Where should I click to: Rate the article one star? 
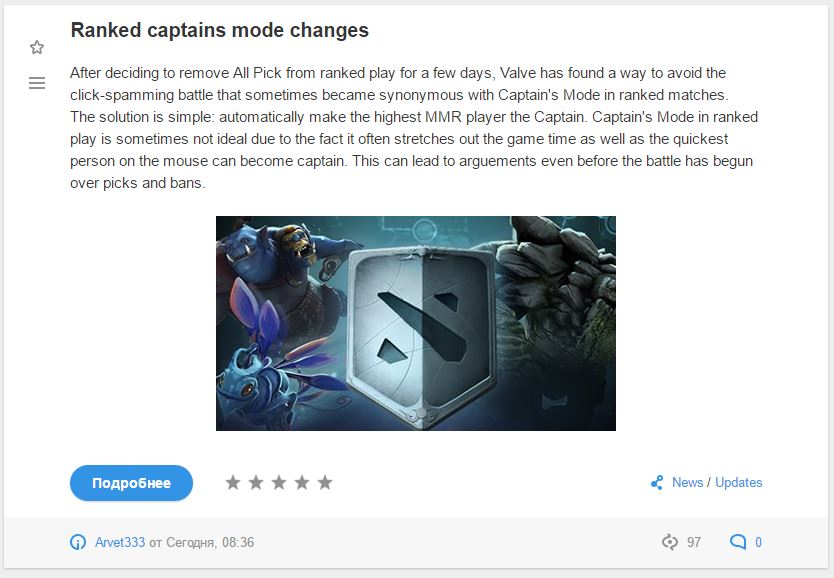tap(233, 482)
